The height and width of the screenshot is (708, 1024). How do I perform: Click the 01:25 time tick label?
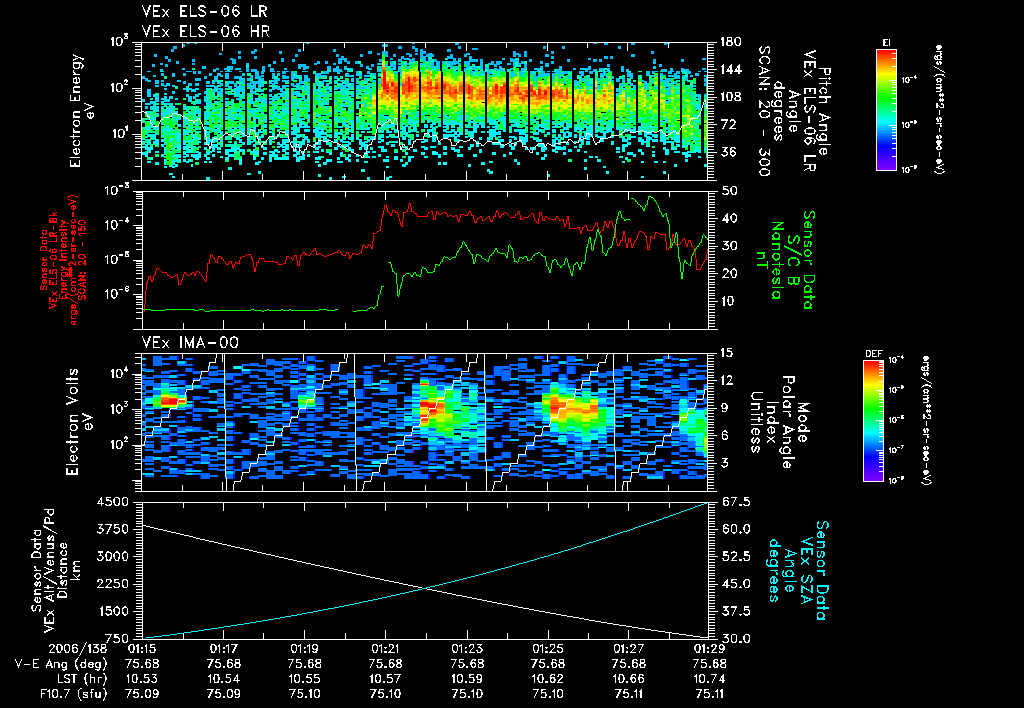547,649
